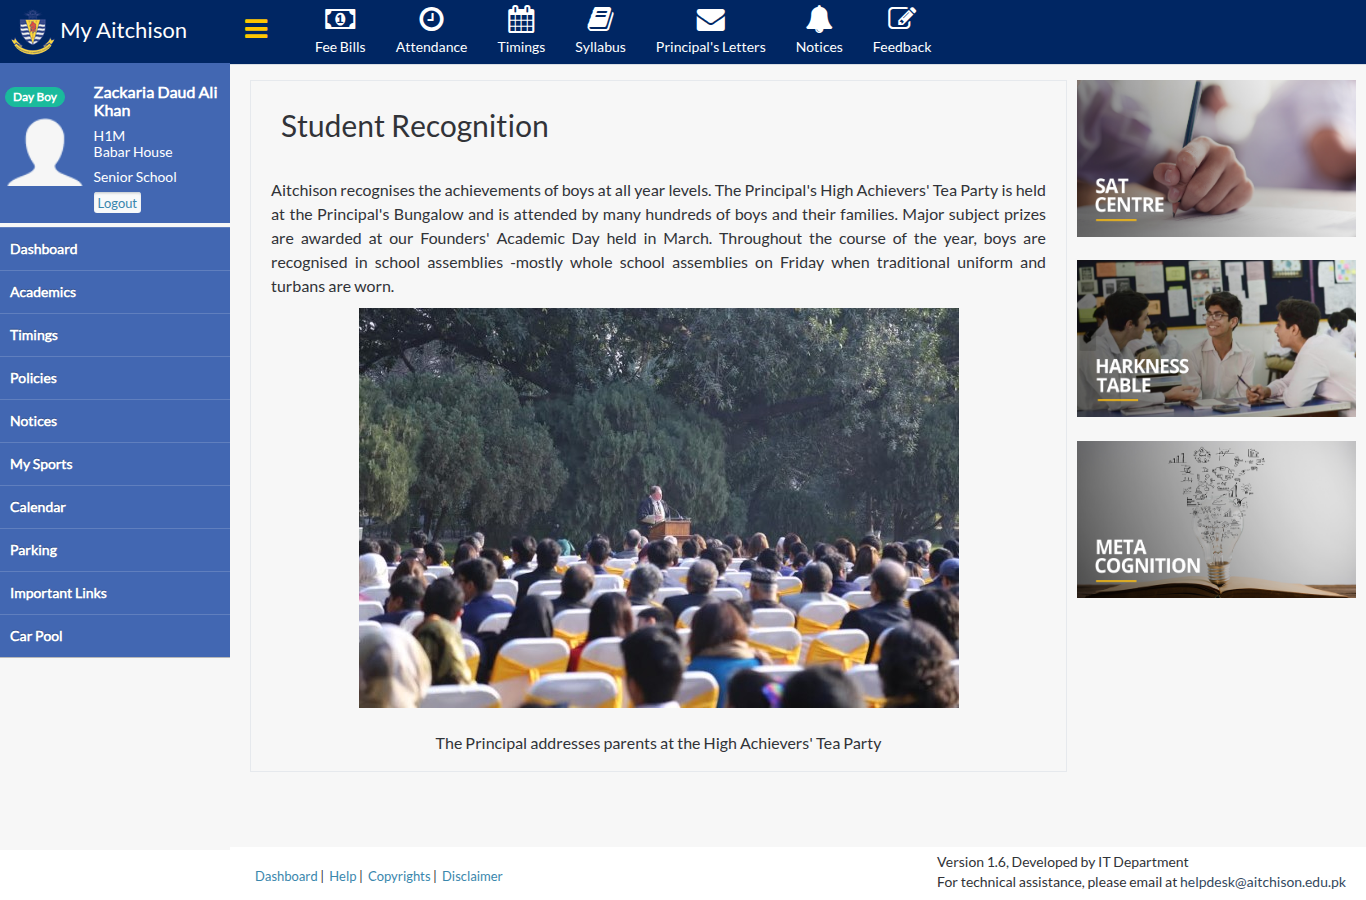Click the Senior School text

[135, 177]
